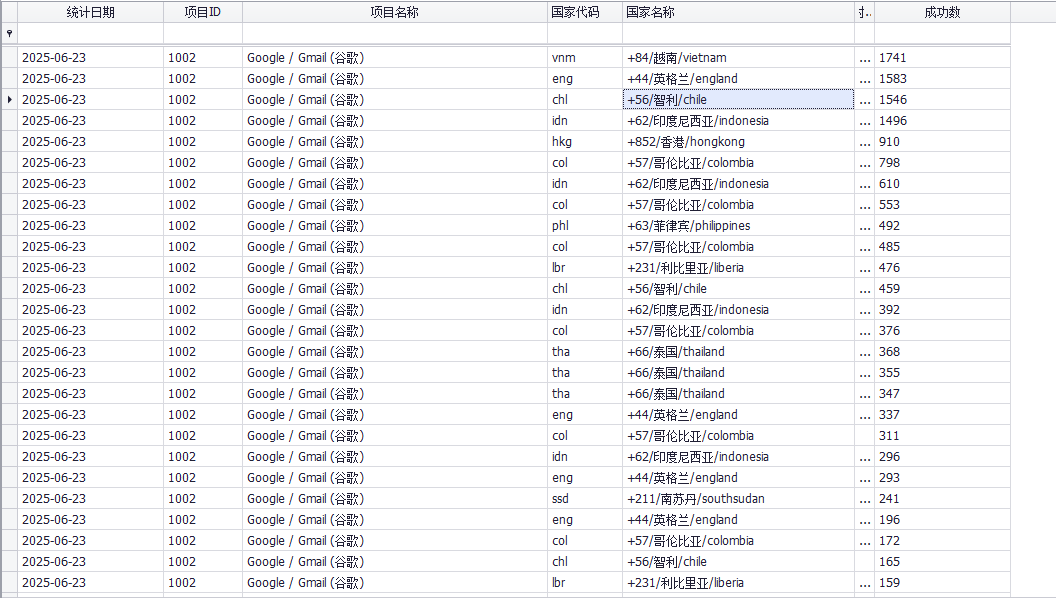Click the success count 368
This screenshot has height=598, width=1056.
pyautogui.click(x=942, y=352)
